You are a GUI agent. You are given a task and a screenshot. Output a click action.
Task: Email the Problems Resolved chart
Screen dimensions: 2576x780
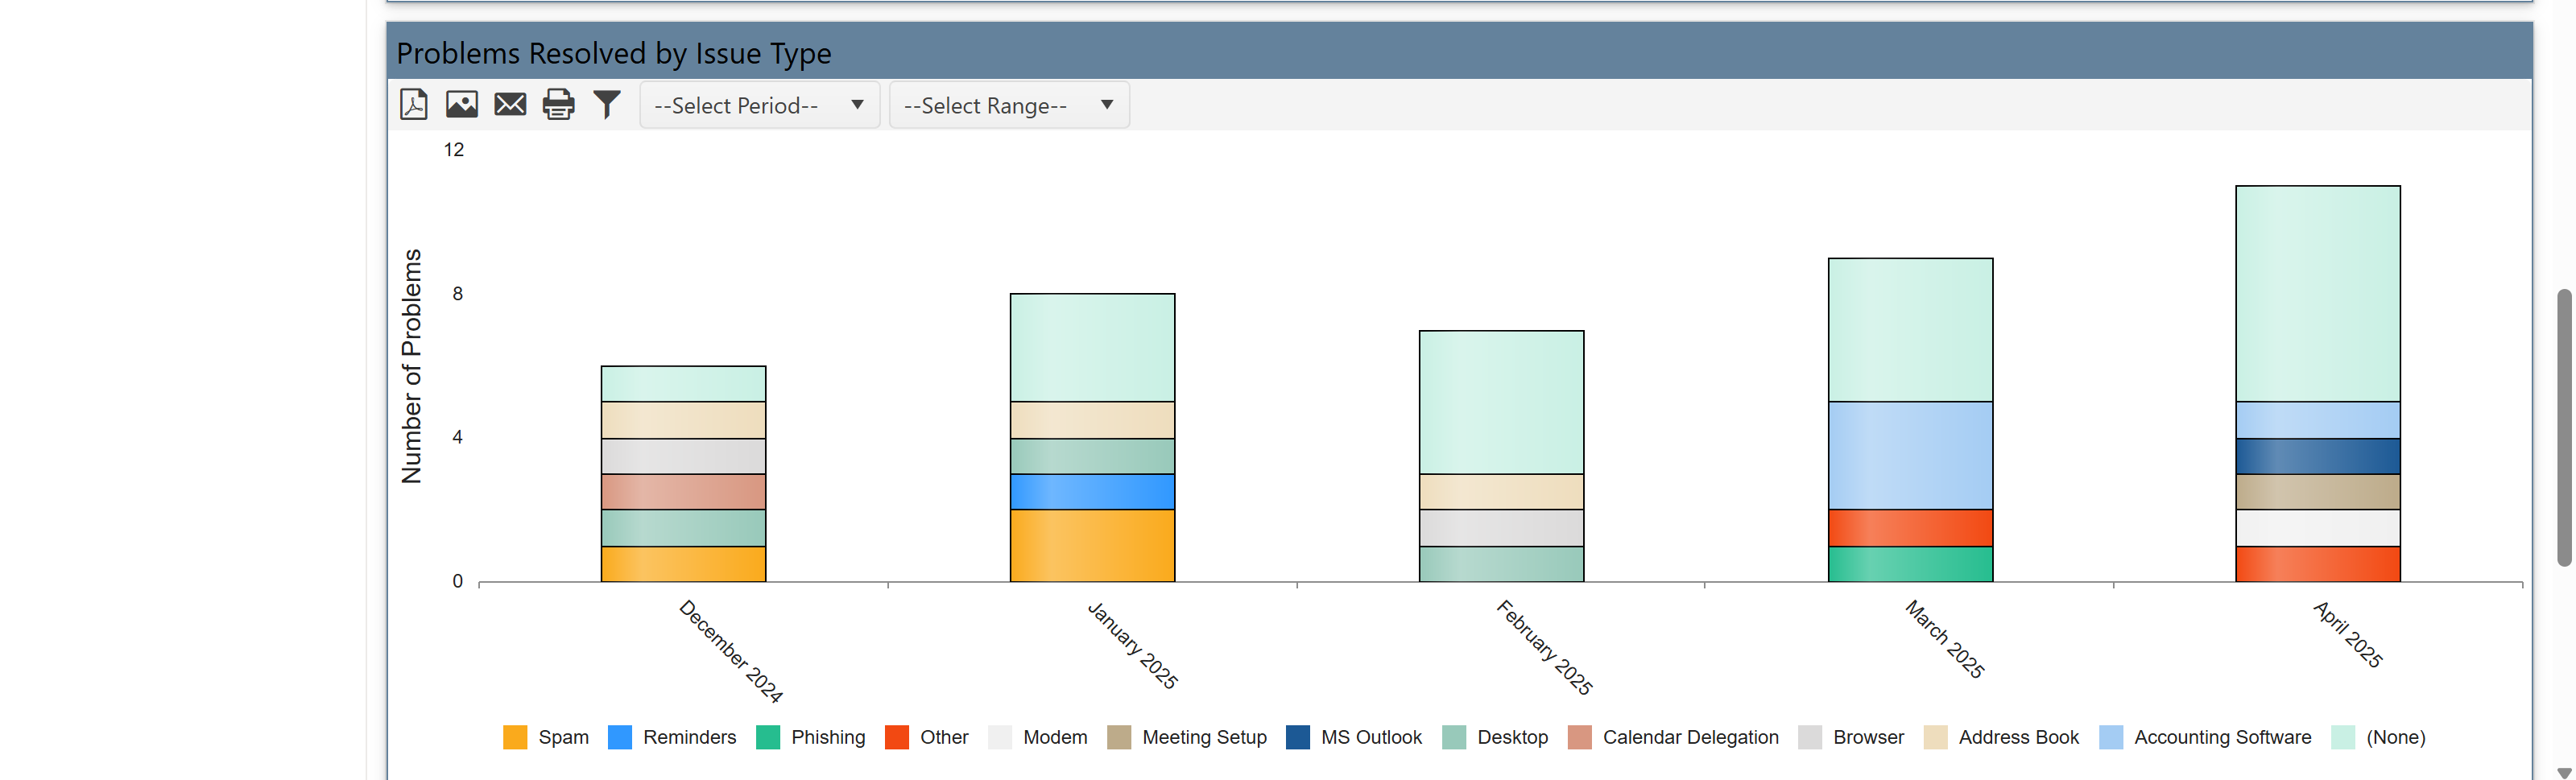[x=510, y=104]
